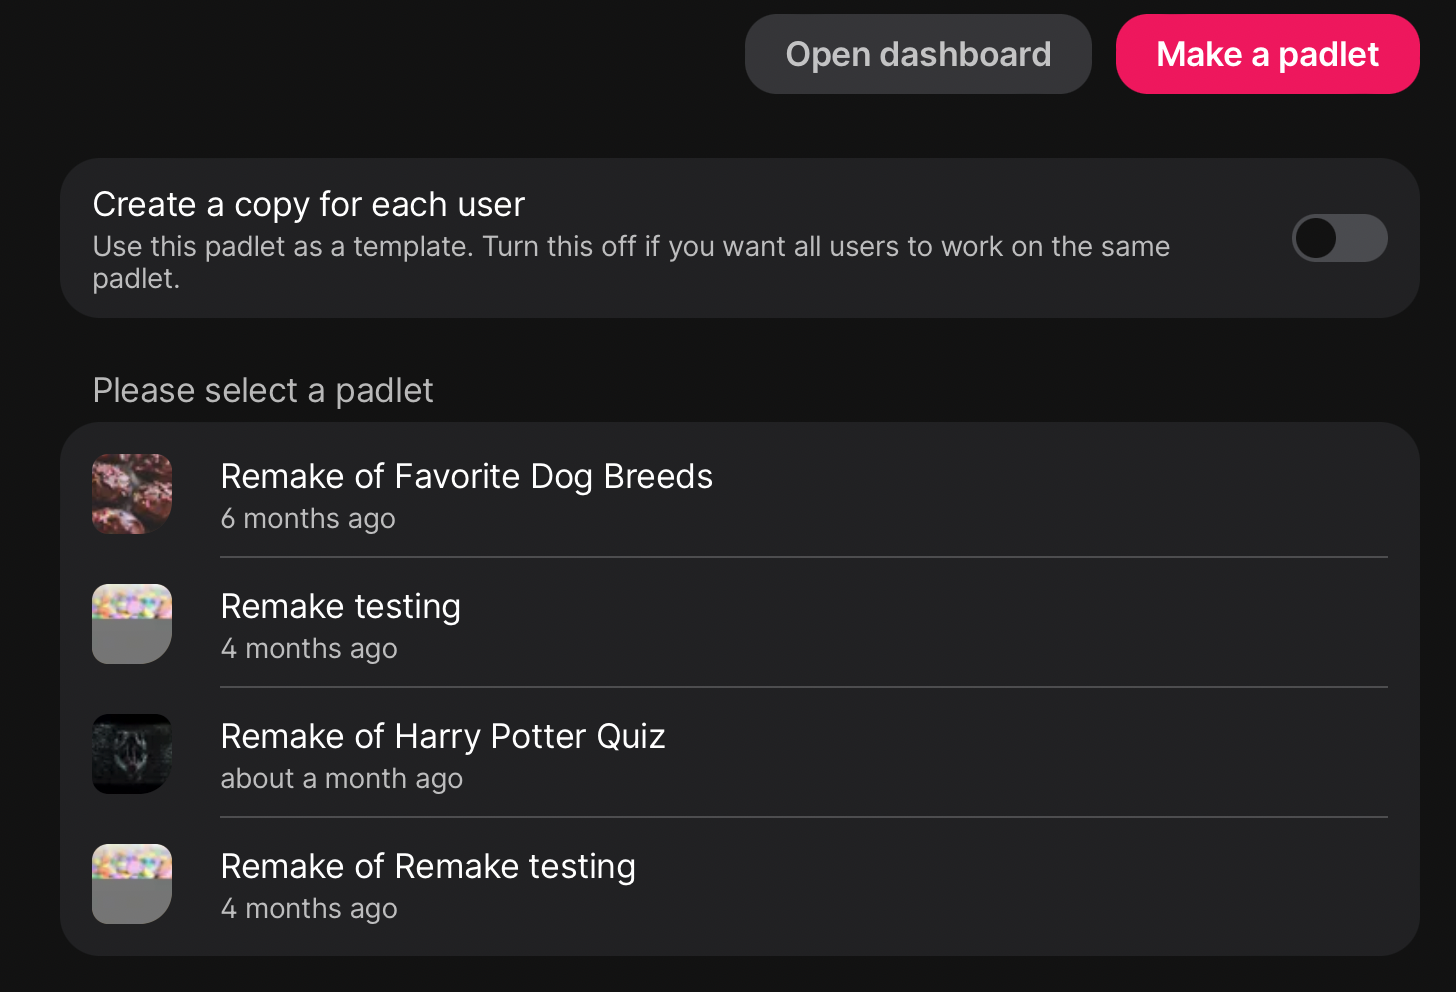Viewport: 1456px width, 992px height.
Task: Click "4 months ago" under Remake testing
Action: (309, 649)
